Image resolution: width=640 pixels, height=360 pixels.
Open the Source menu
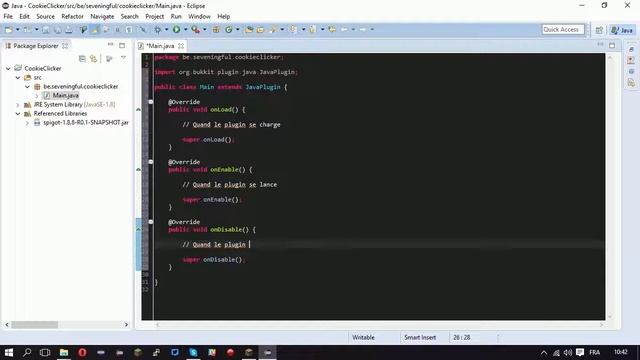coord(45,16)
